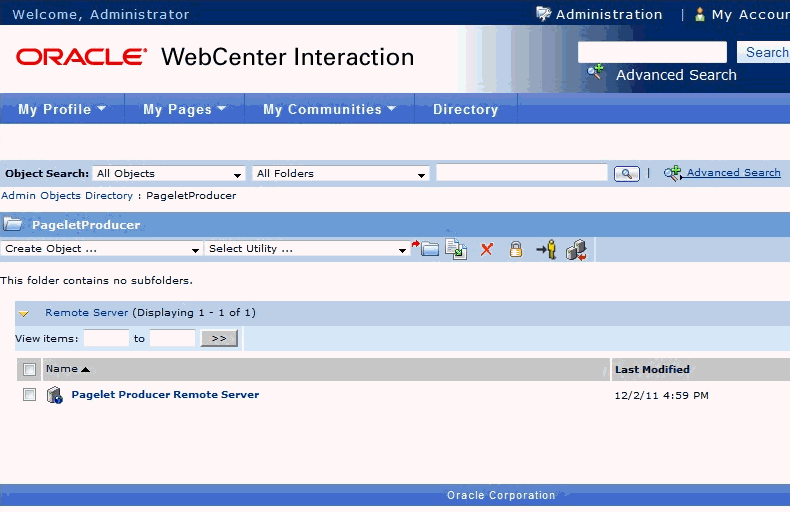Open the All Folders dropdown
Image resolution: width=790 pixels, height=512 pixels.
pos(341,174)
